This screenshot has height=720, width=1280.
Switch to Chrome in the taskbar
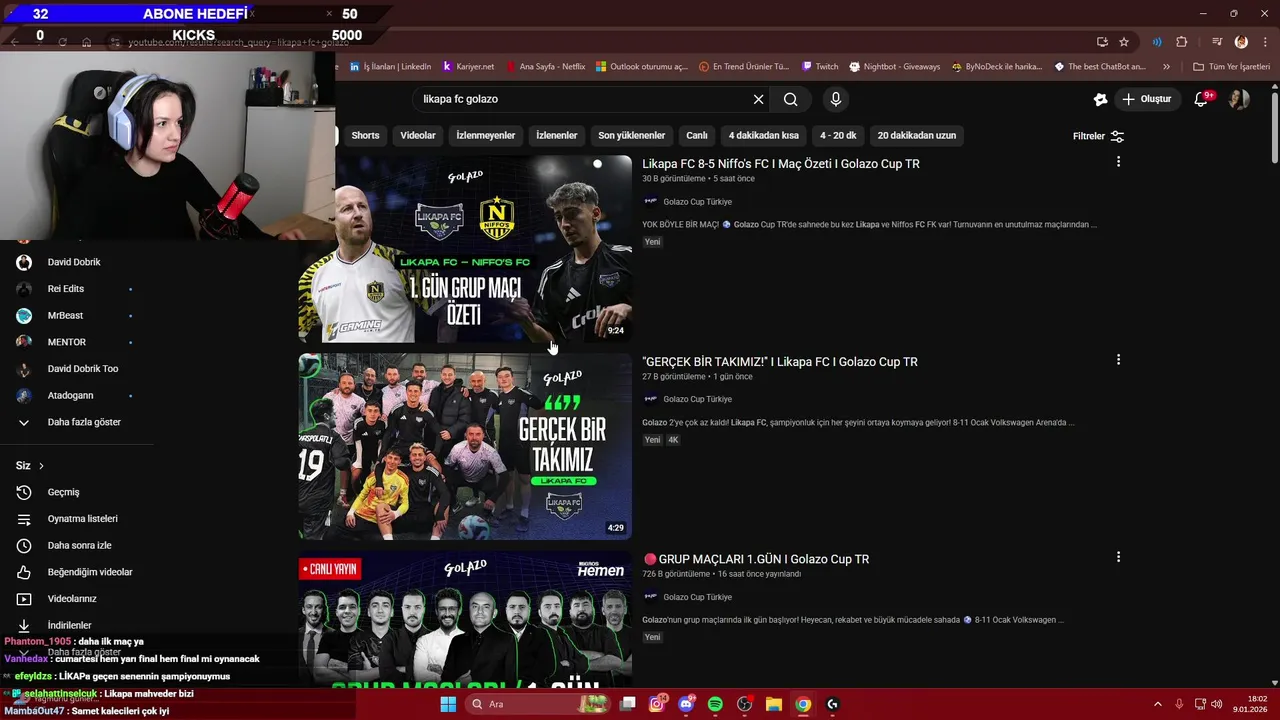pos(803,704)
